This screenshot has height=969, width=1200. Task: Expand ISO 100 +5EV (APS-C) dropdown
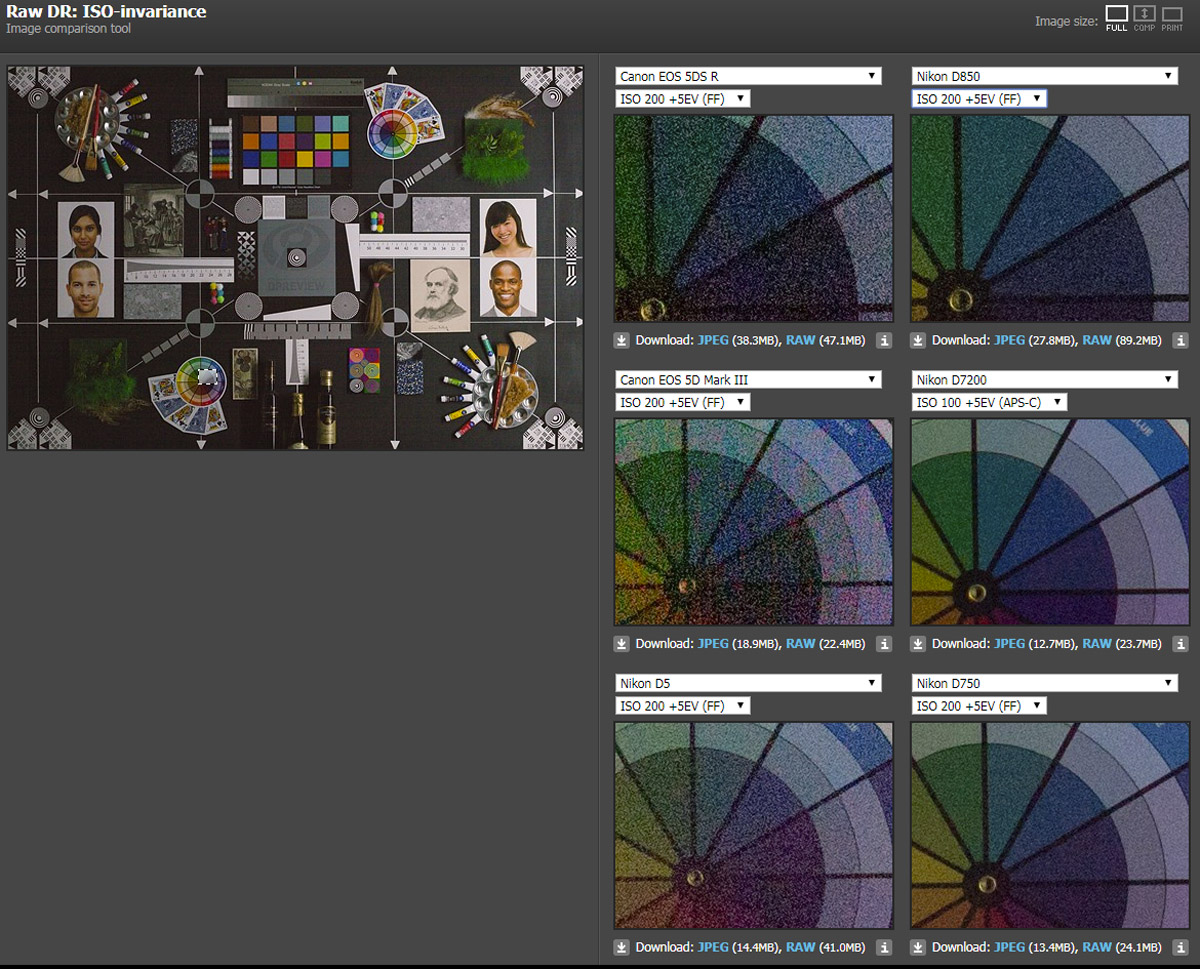pos(990,402)
